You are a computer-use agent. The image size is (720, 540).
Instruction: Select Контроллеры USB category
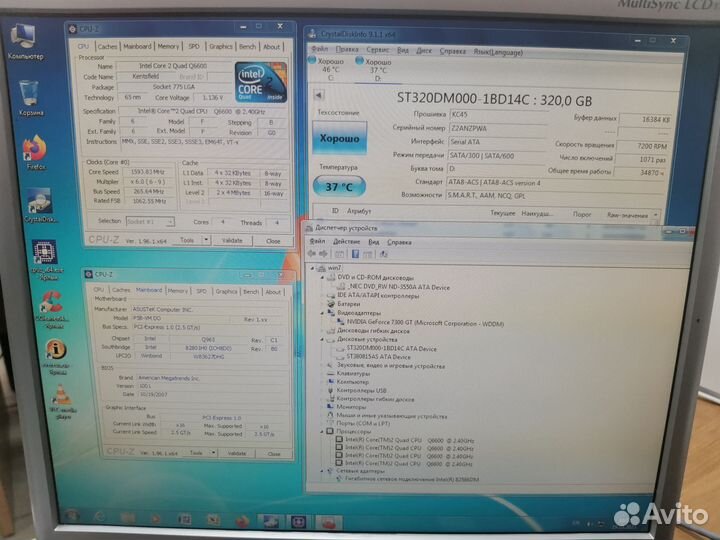tap(361, 390)
